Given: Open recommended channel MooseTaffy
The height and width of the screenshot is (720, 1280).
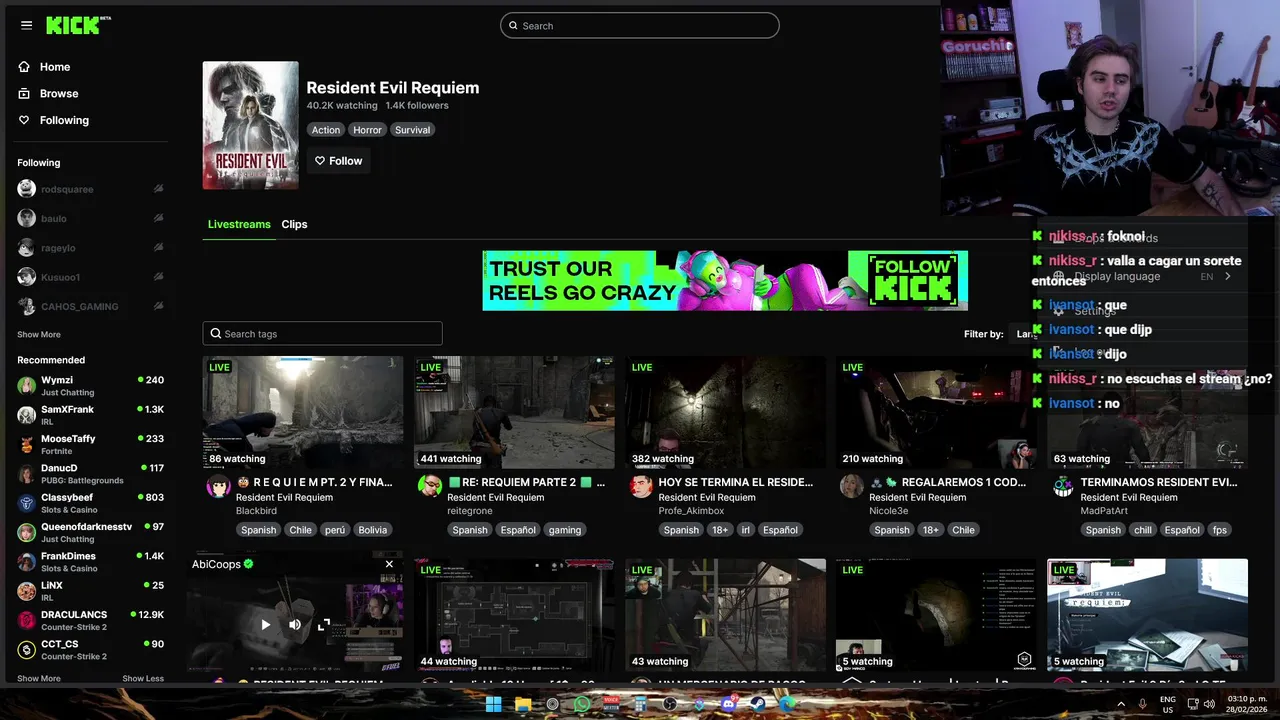Looking at the screenshot, I should tap(90, 444).
